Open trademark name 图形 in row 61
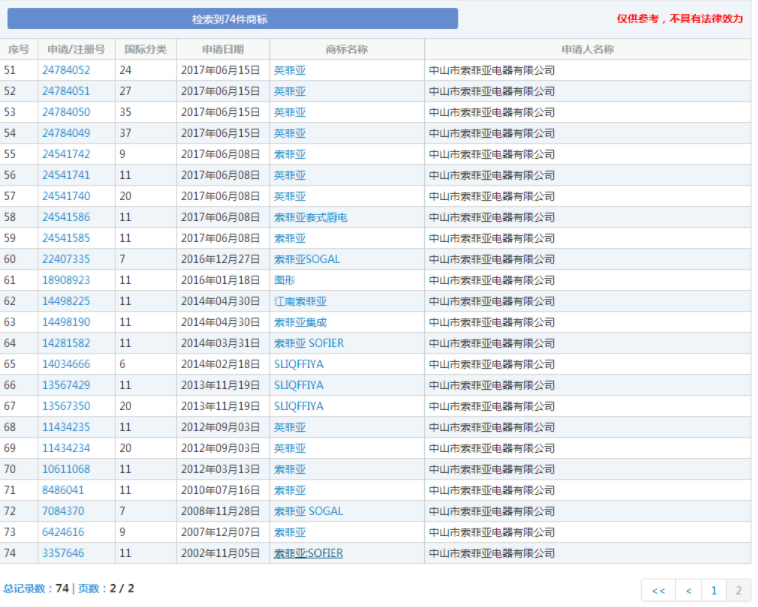The width and height of the screenshot is (758, 607). [x=285, y=280]
